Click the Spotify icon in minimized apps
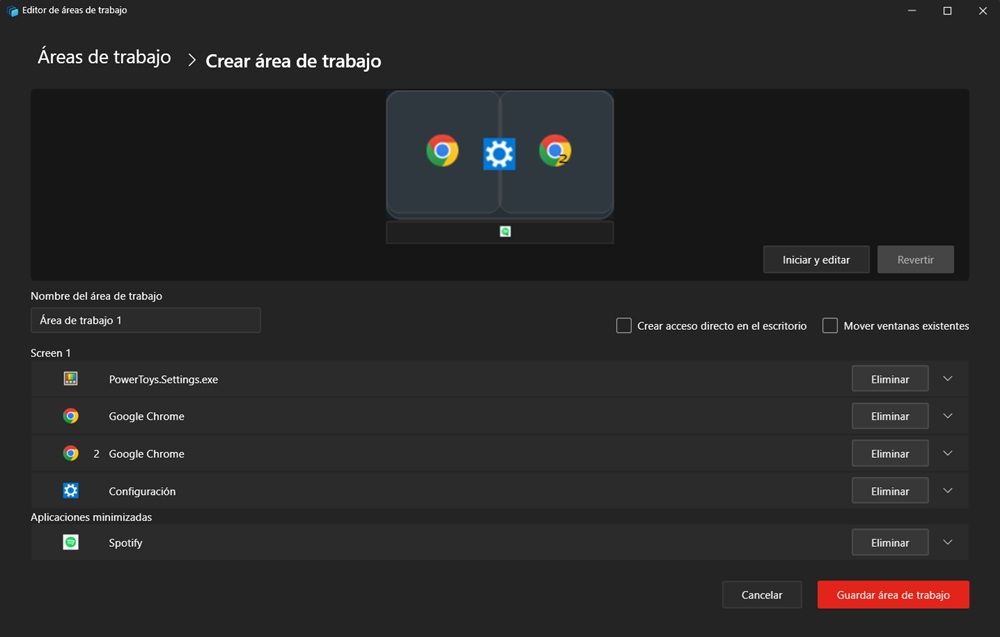This screenshot has width=1000, height=637. click(x=71, y=542)
